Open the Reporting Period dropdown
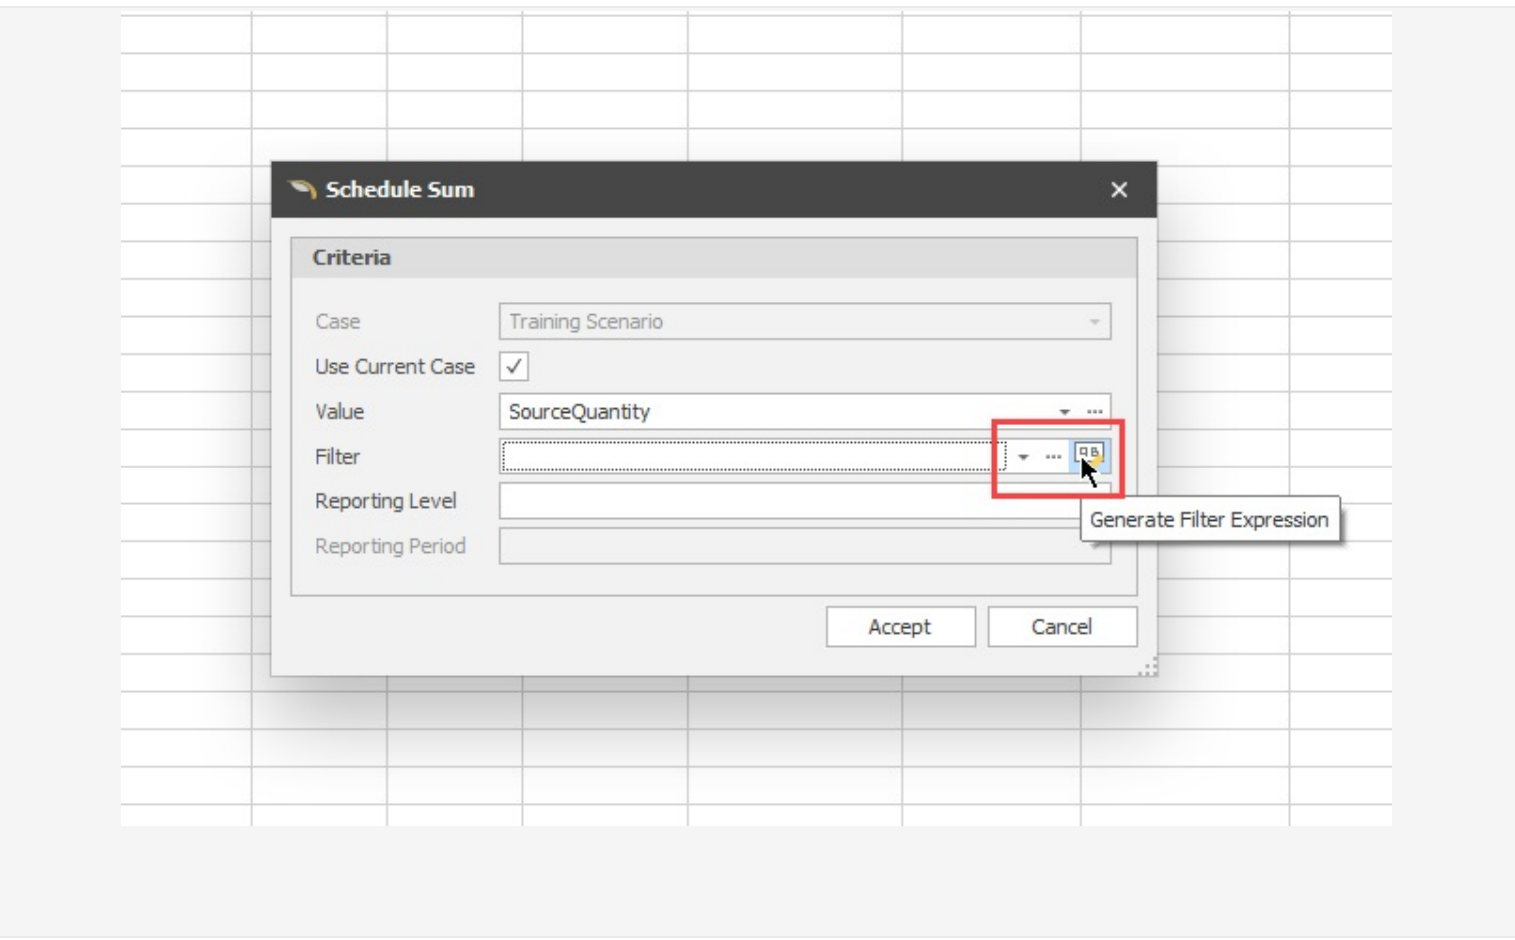 click(1096, 546)
